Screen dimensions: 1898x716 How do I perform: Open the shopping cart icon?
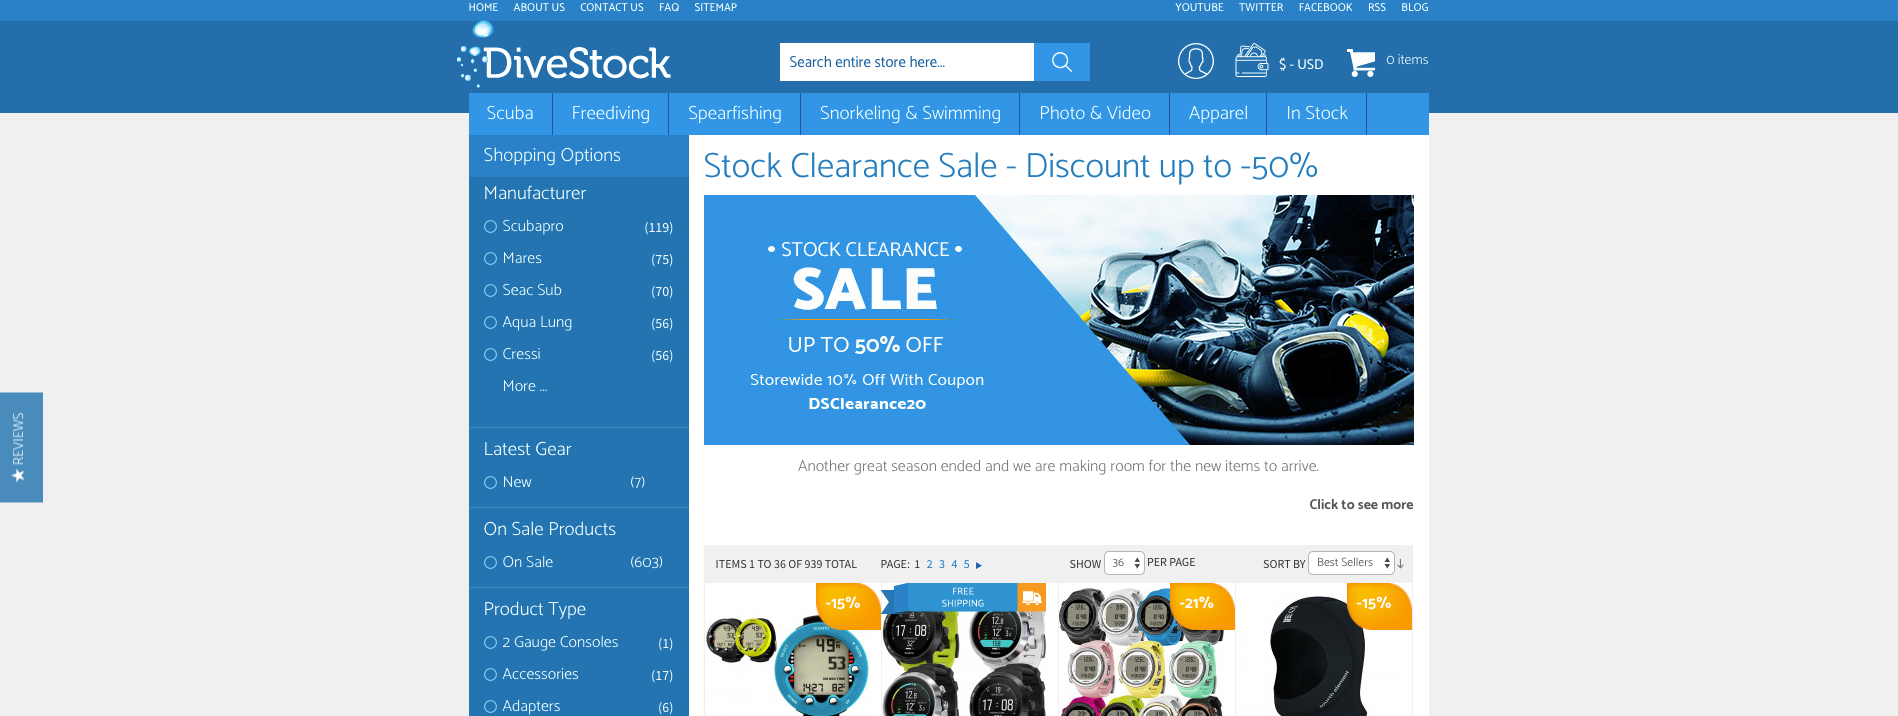click(1360, 62)
